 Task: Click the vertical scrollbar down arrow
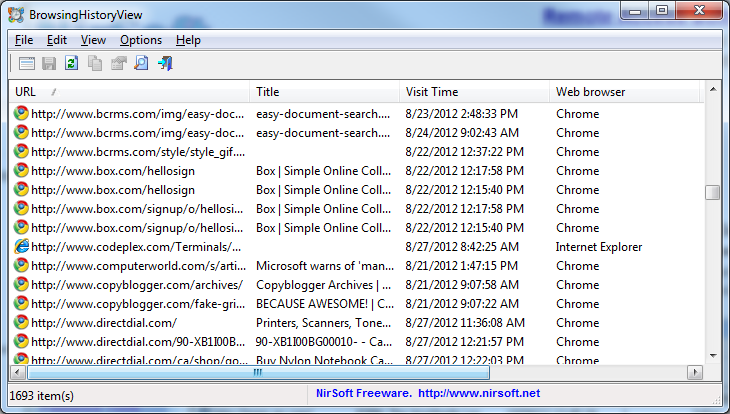[713, 356]
